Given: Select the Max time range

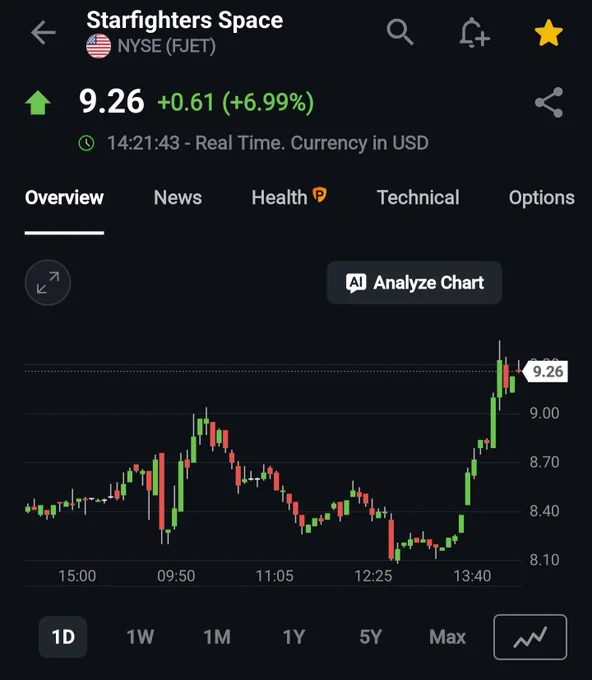Looking at the screenshot, I should click(x=447, y=637).
